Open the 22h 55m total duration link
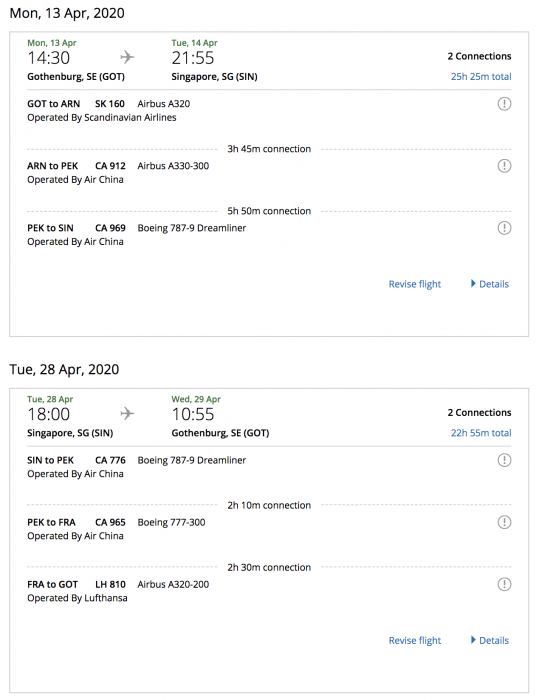The image size is (536, 700). (x=481, y=433)
